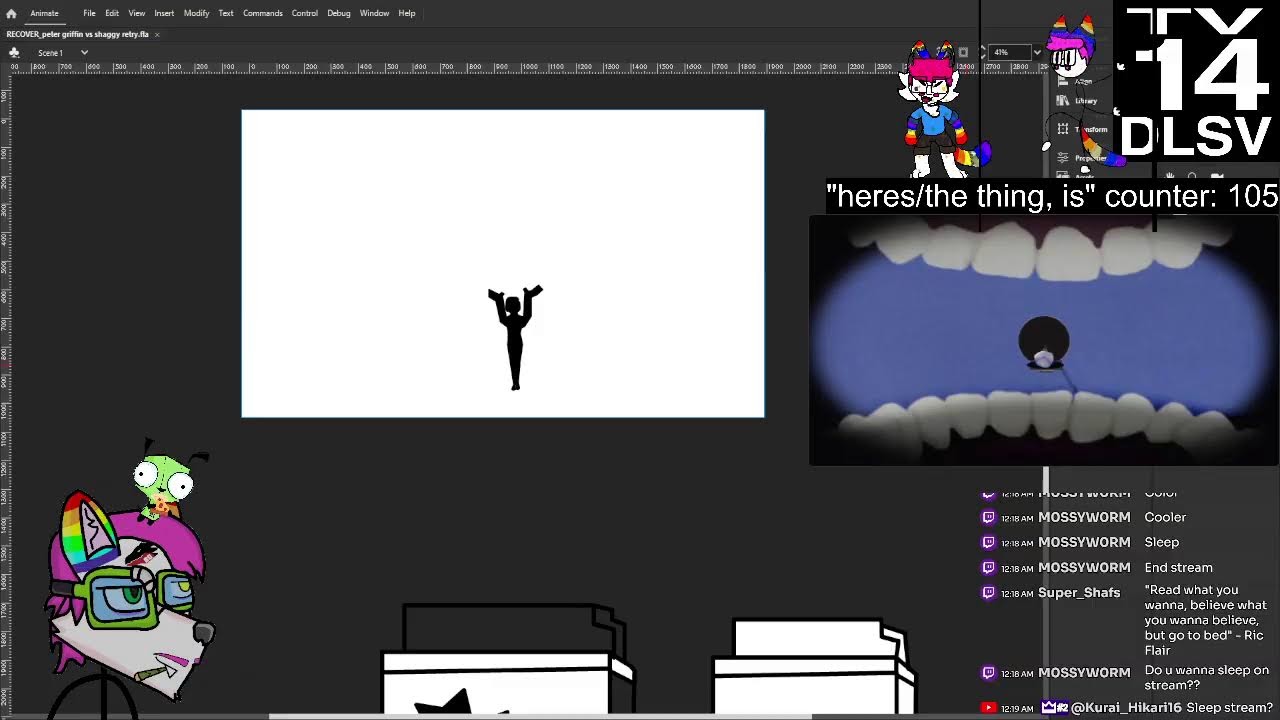Close the RECOVER_peter griffin document tab
The image size is (1280, 720).
click(157, 34)
